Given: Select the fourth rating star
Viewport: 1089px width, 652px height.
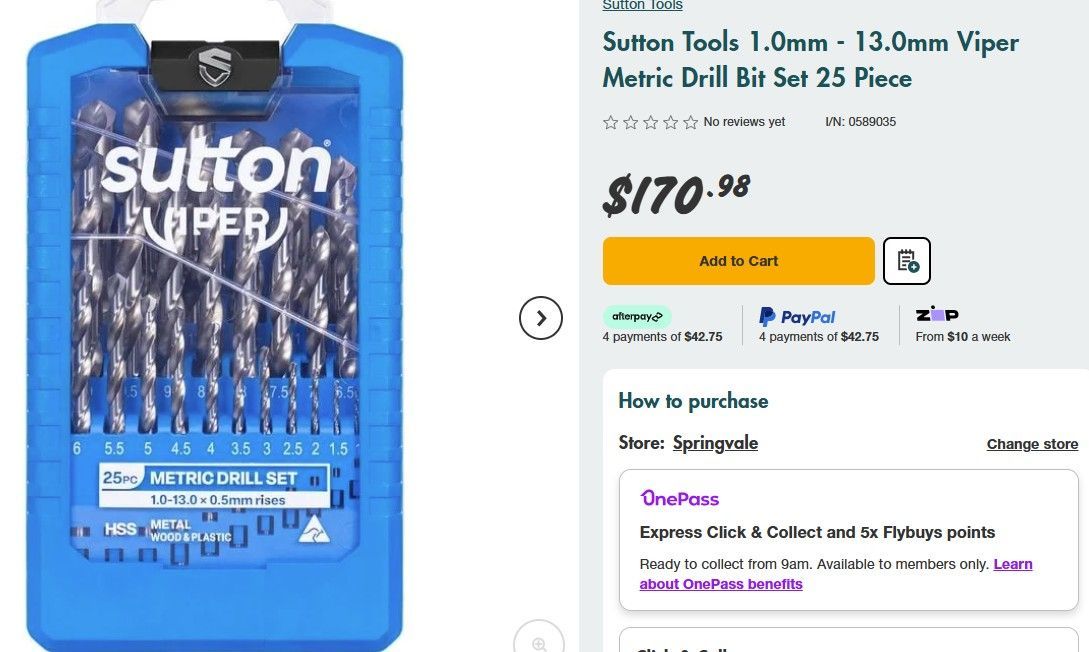Looking at the screenshot, I should pos(670,122).
